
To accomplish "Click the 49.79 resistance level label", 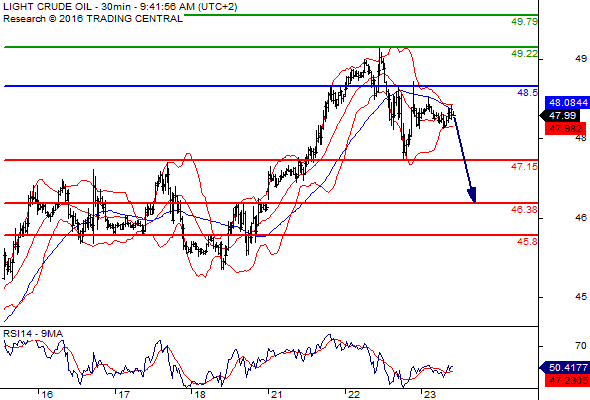I will [525, 22].
